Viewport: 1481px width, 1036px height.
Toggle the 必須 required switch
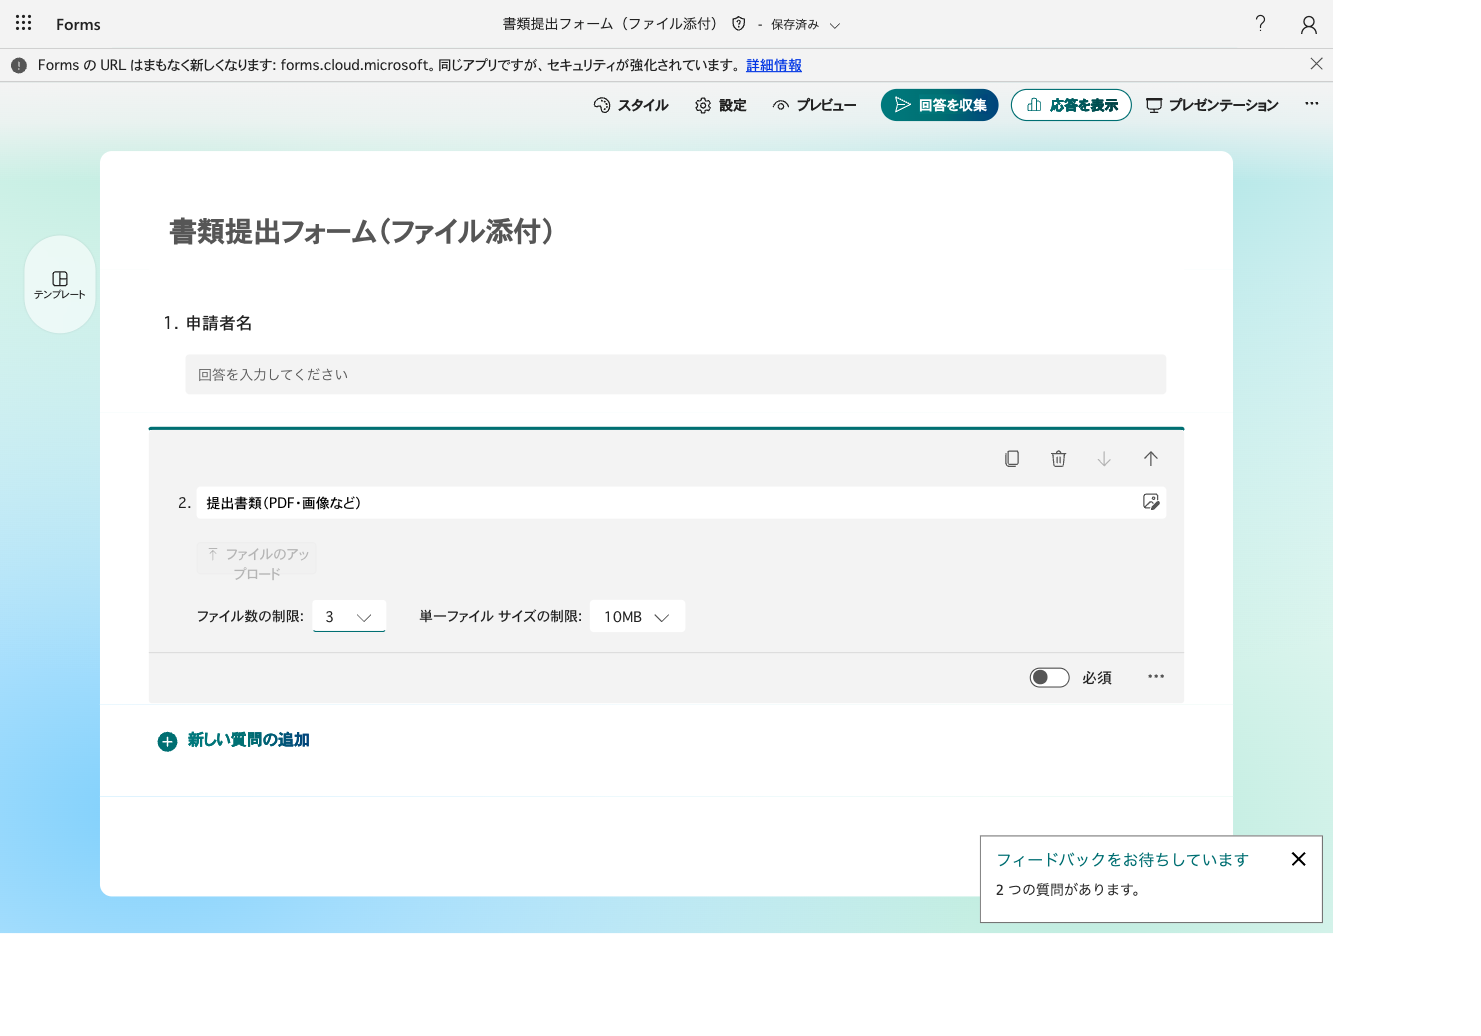coord(1049,677)
